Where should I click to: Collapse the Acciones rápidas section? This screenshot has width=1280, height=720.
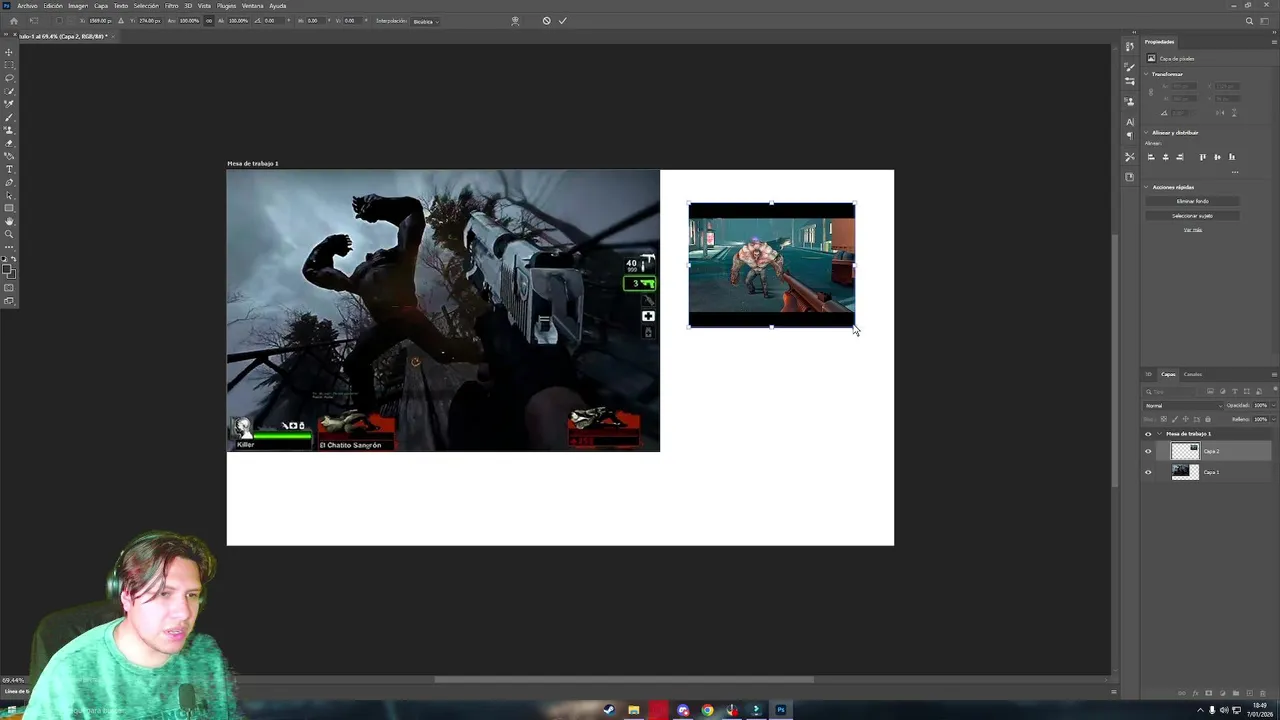(x=1147, y=187)
